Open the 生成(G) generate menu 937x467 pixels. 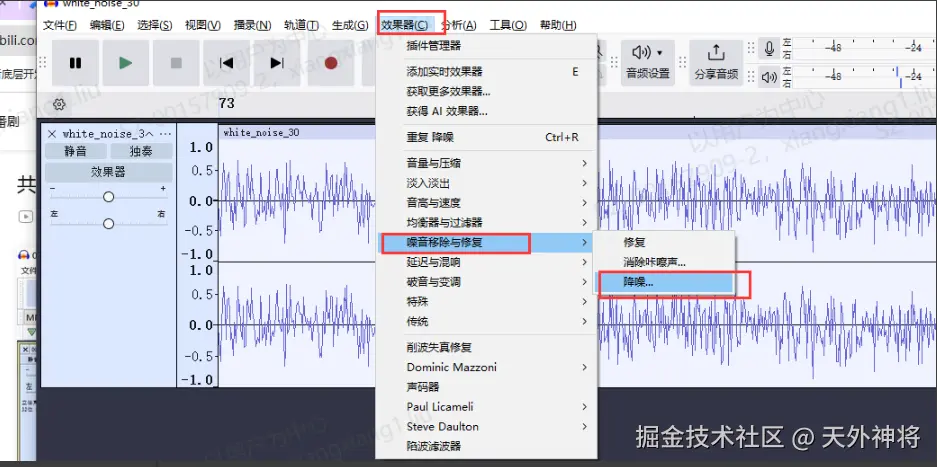click(350, 25)
